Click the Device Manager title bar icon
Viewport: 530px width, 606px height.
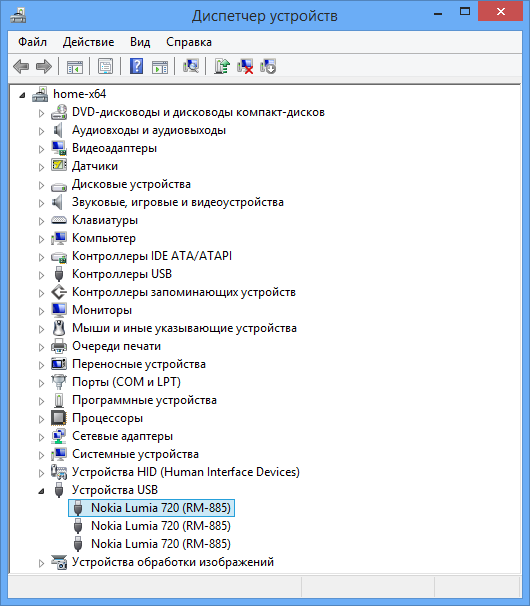[x=18, y=16]
